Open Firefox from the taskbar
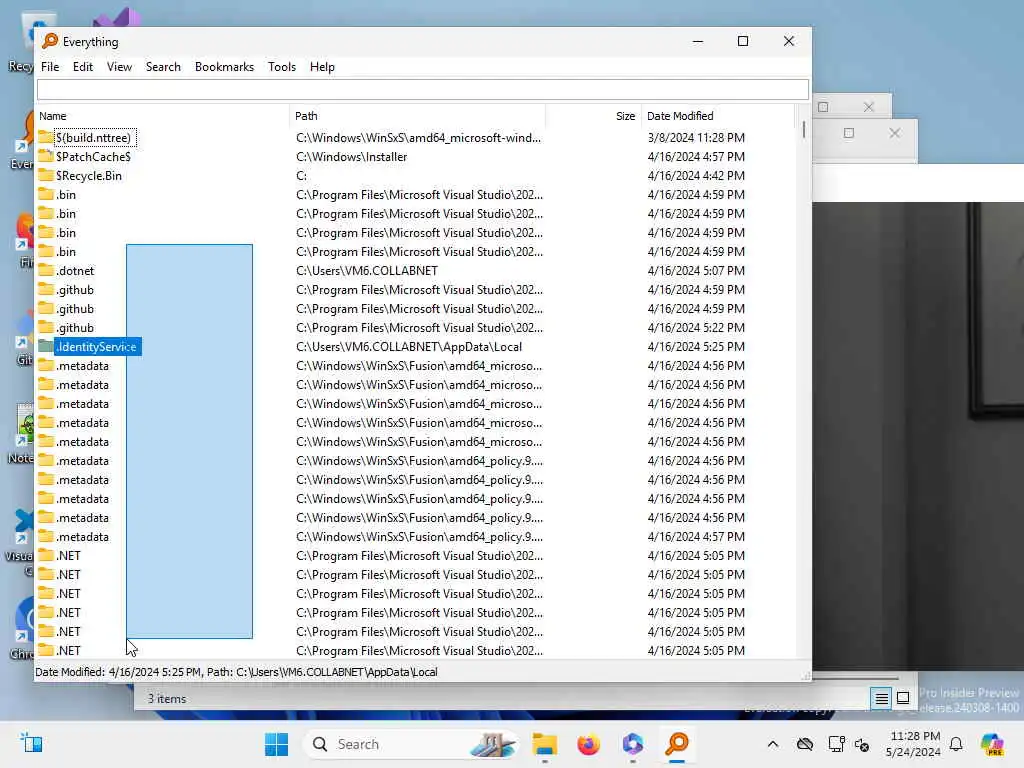This screenshot has height=768, width=1024. [x=588, y=744]
